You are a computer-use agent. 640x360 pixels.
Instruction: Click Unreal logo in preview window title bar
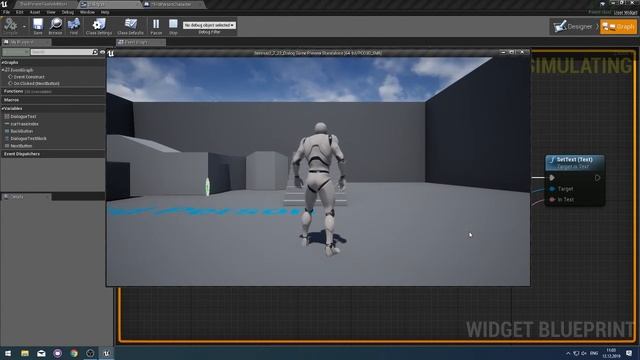coord(111,53)
